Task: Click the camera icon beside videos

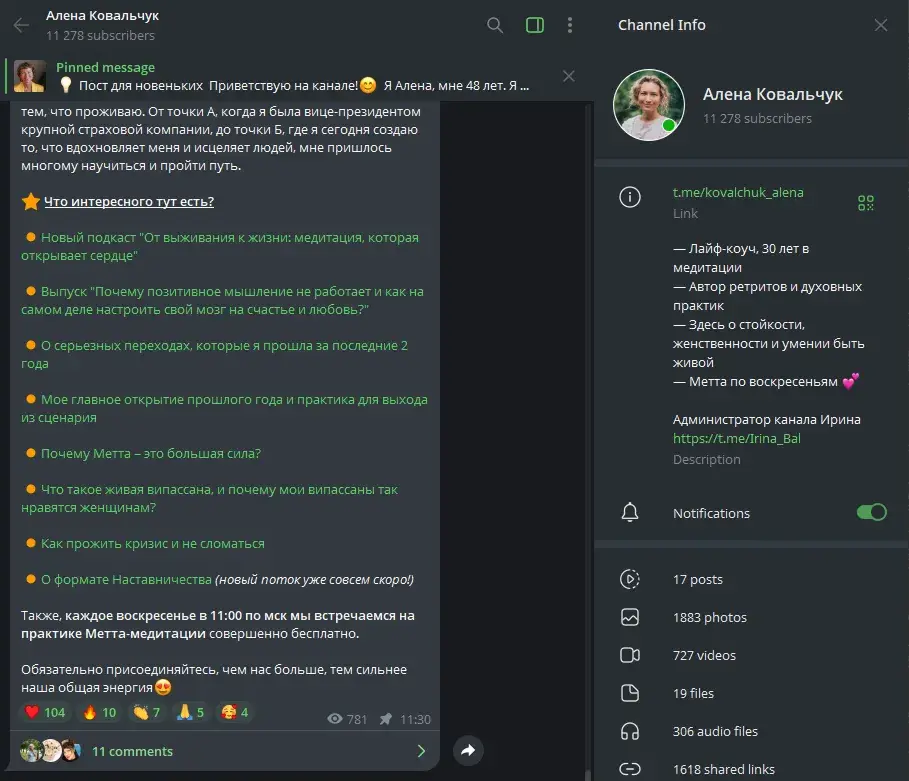Action: tap(630, 655)
